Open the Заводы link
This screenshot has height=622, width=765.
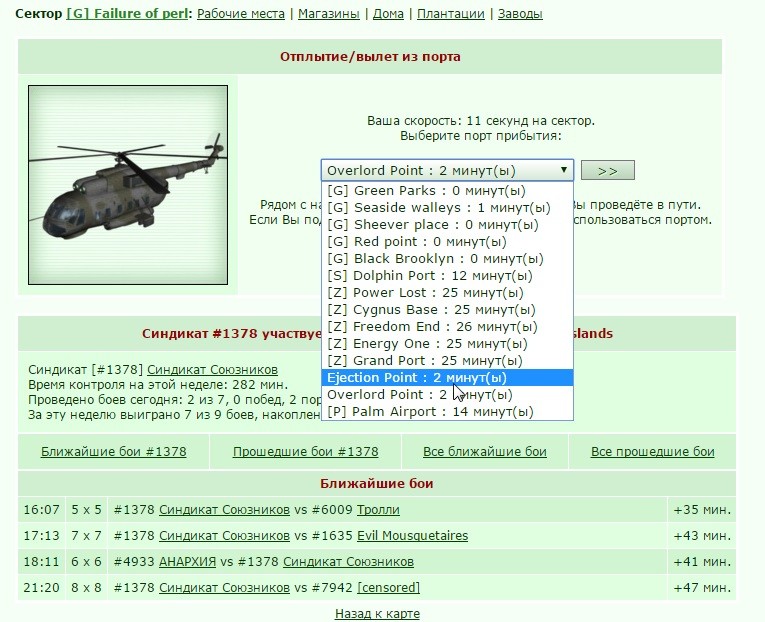click(520, 14)
